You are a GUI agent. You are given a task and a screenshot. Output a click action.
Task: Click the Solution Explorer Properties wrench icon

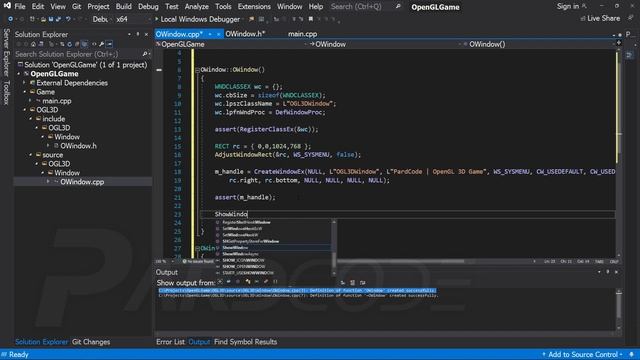coord(101,44)
